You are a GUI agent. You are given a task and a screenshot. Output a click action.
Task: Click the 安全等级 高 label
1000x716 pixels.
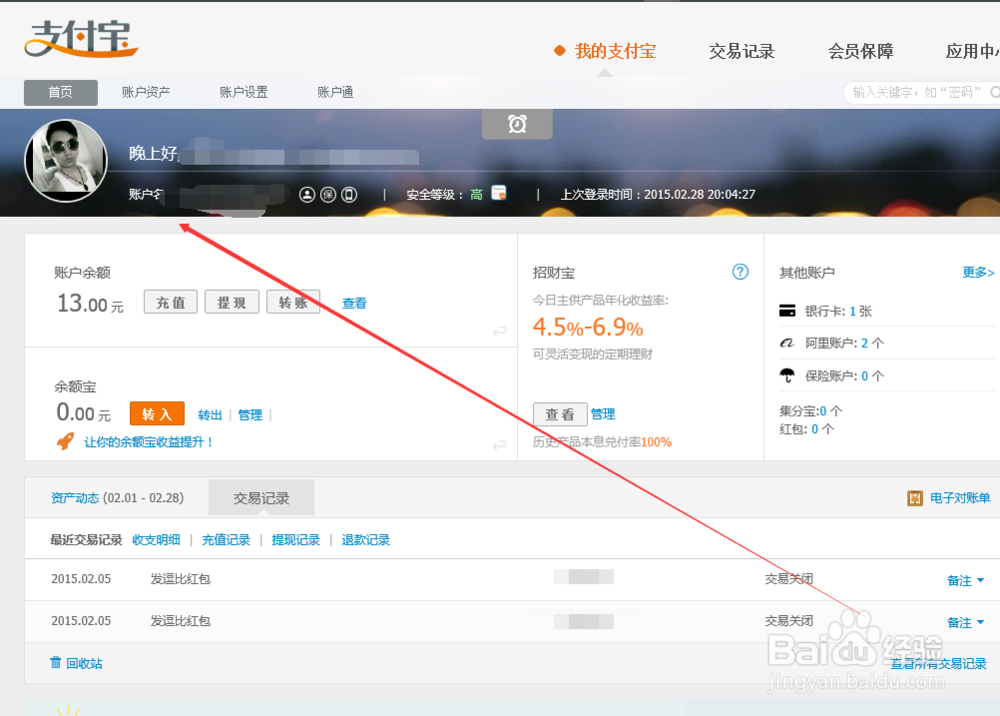(445, 194)
